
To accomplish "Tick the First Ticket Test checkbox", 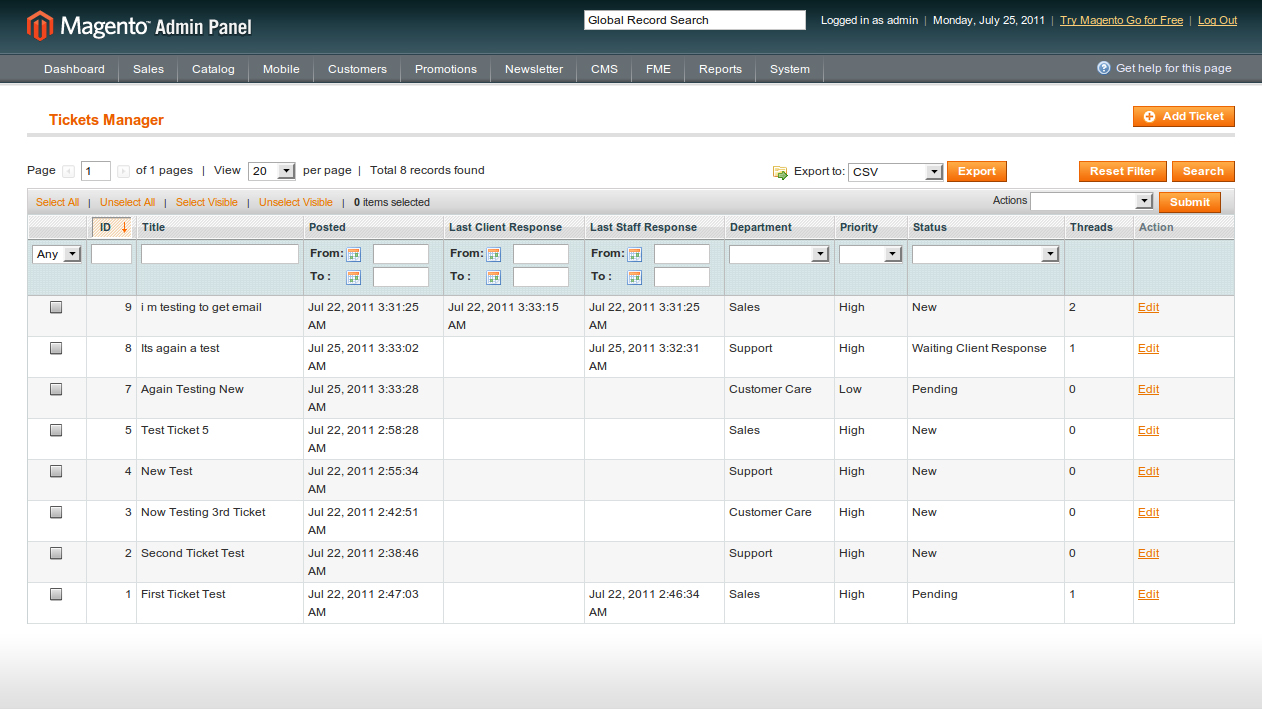I will (x=56, y=594).
